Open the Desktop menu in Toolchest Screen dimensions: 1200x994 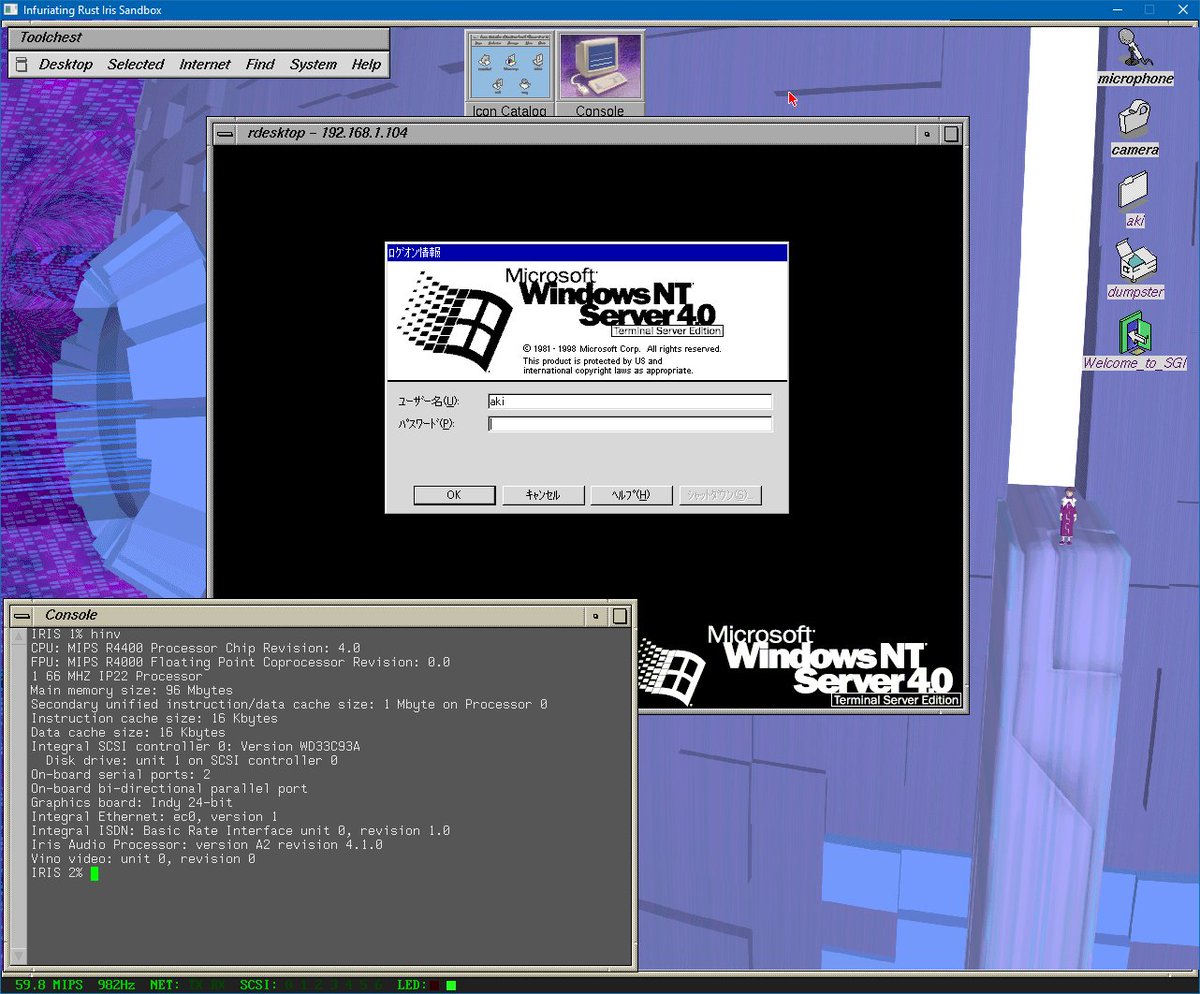click(x=66, y=64)
